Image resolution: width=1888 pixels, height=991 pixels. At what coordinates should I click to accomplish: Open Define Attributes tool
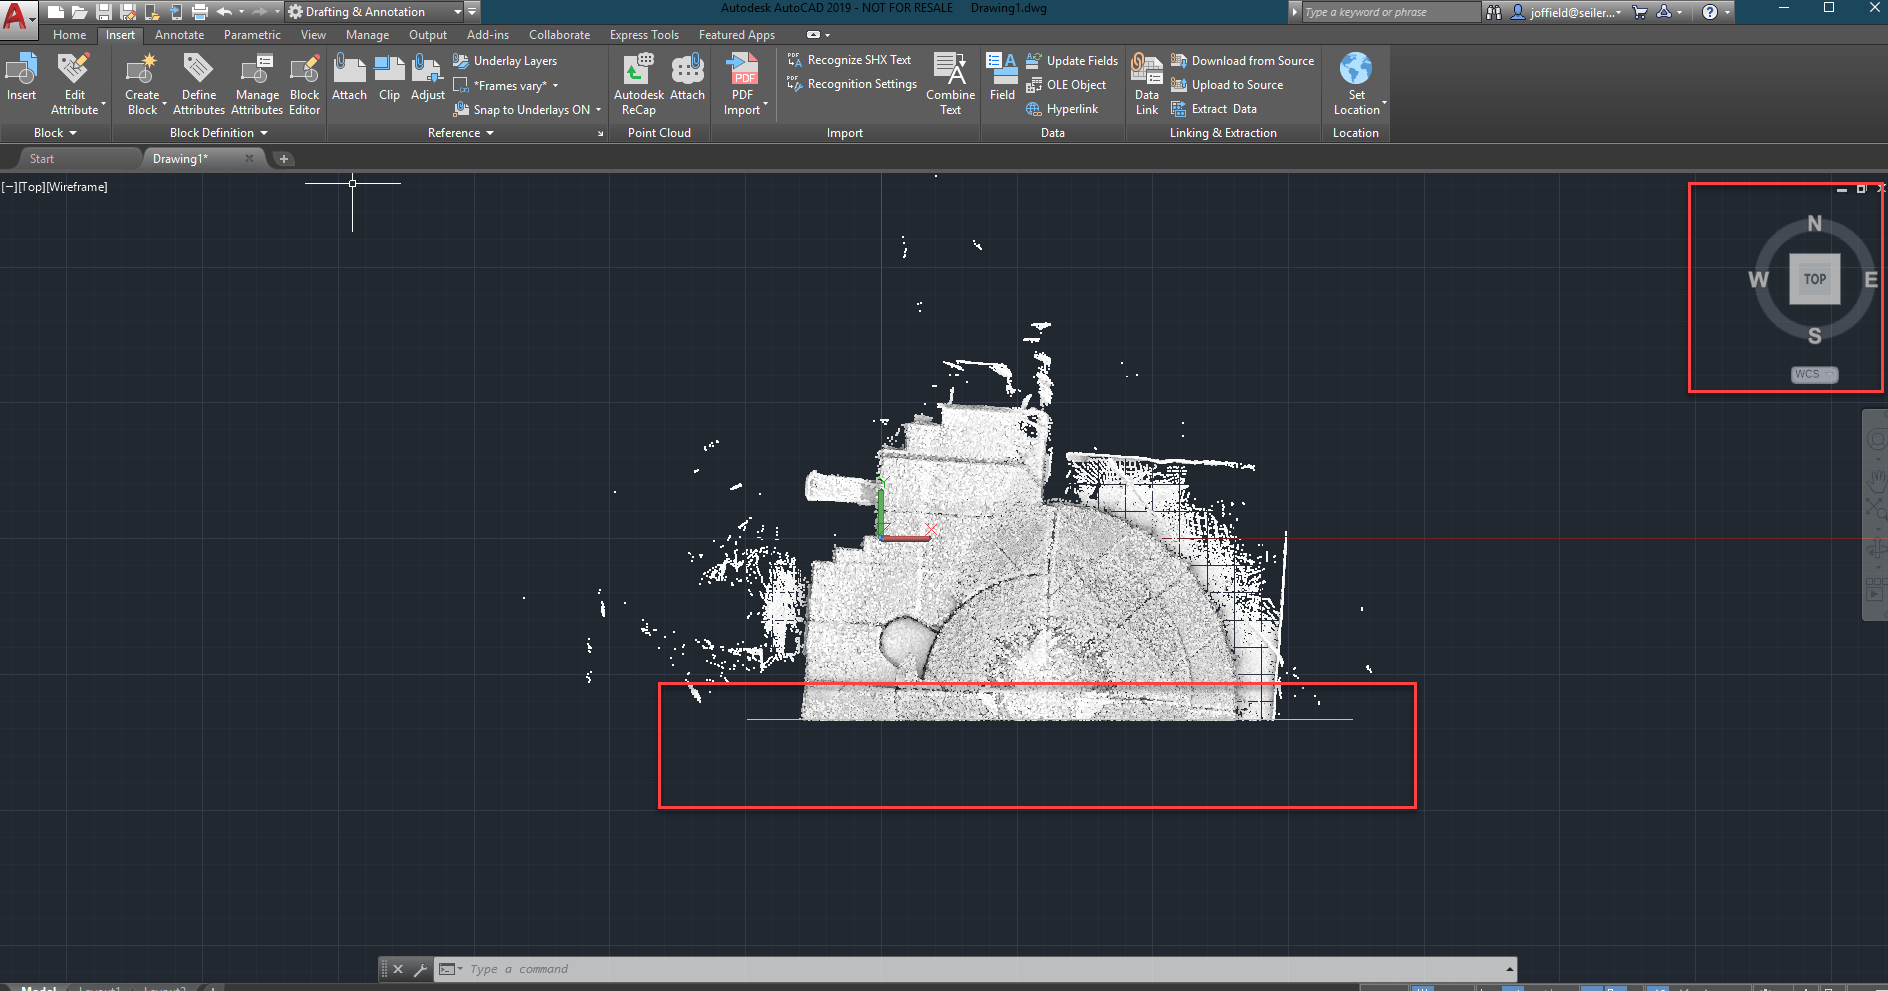(x=198, y=70)
